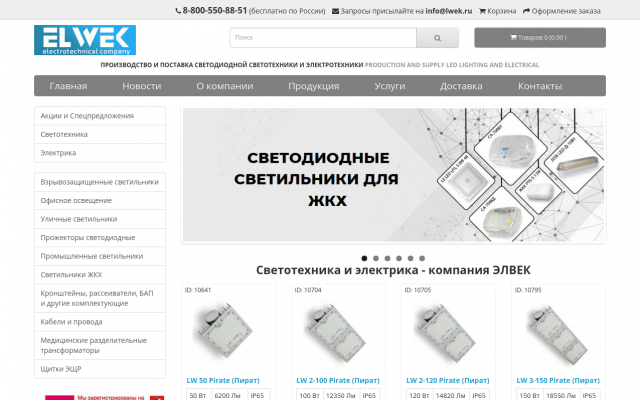Click the 6200 Лм spec cell
Viewport: 640px width, 400px height.
pyautogui.click(x=227, y=395)
